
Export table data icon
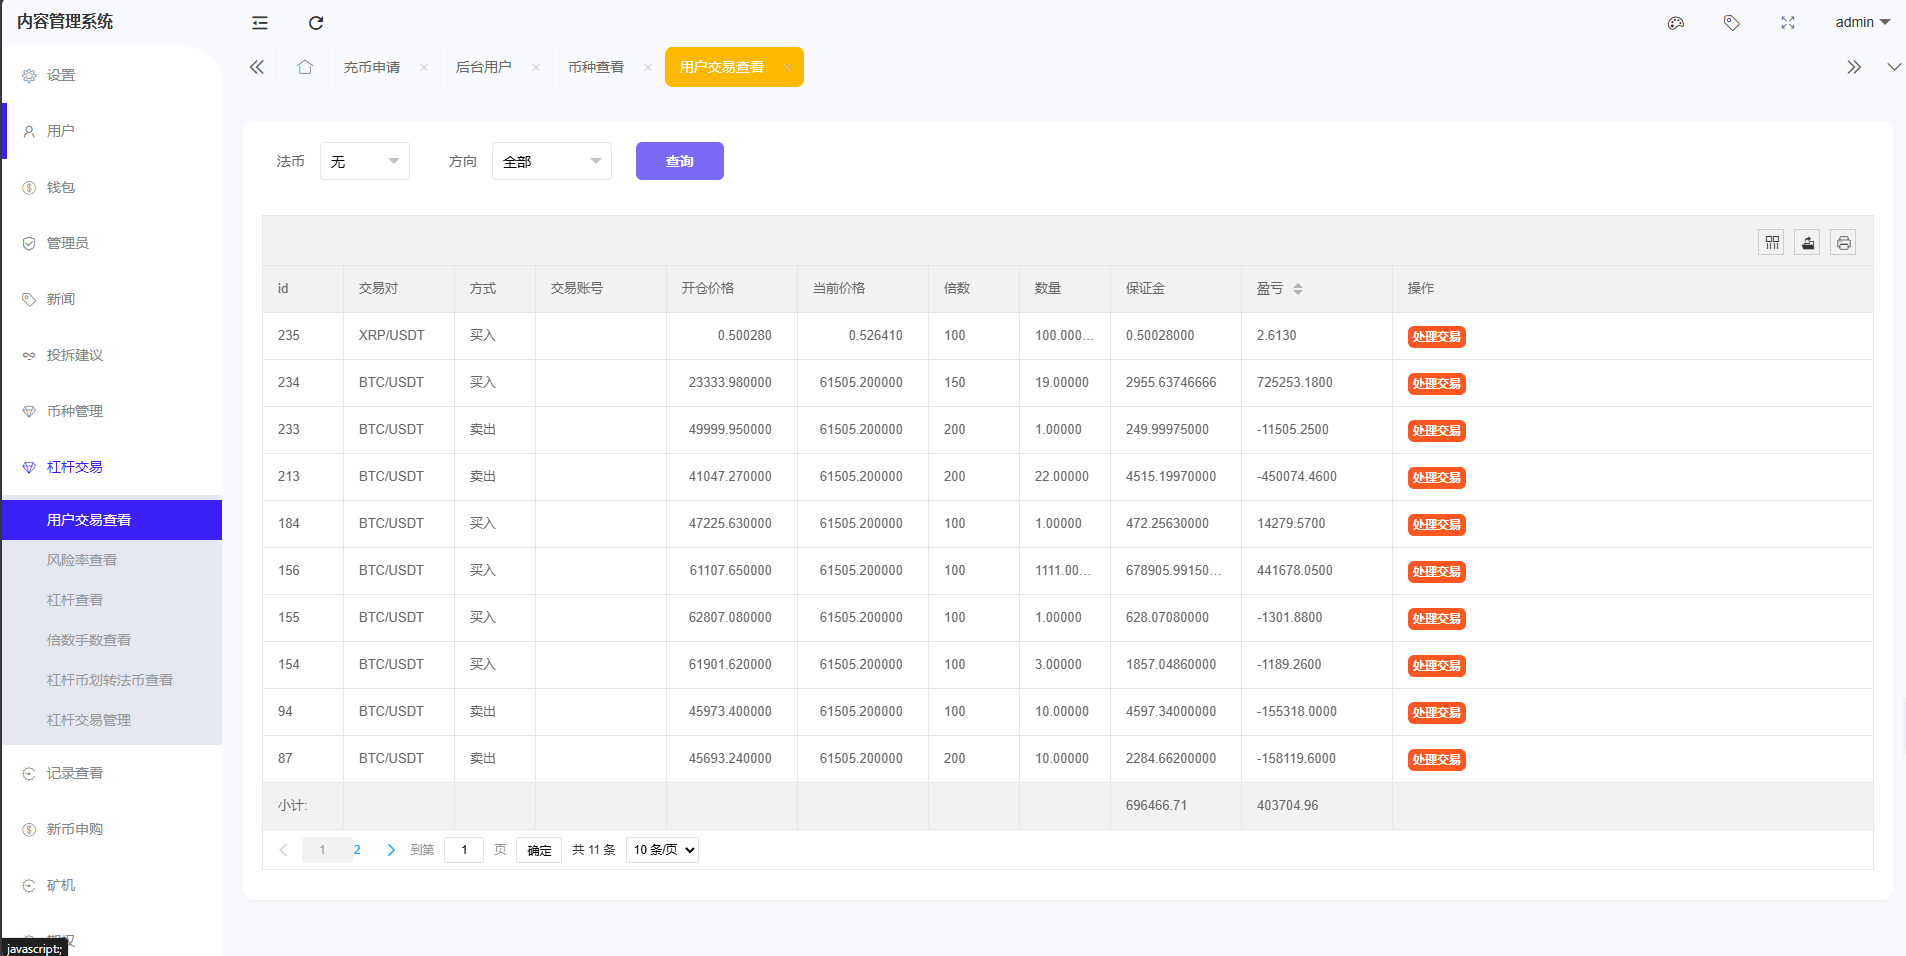click(1807, 242)
